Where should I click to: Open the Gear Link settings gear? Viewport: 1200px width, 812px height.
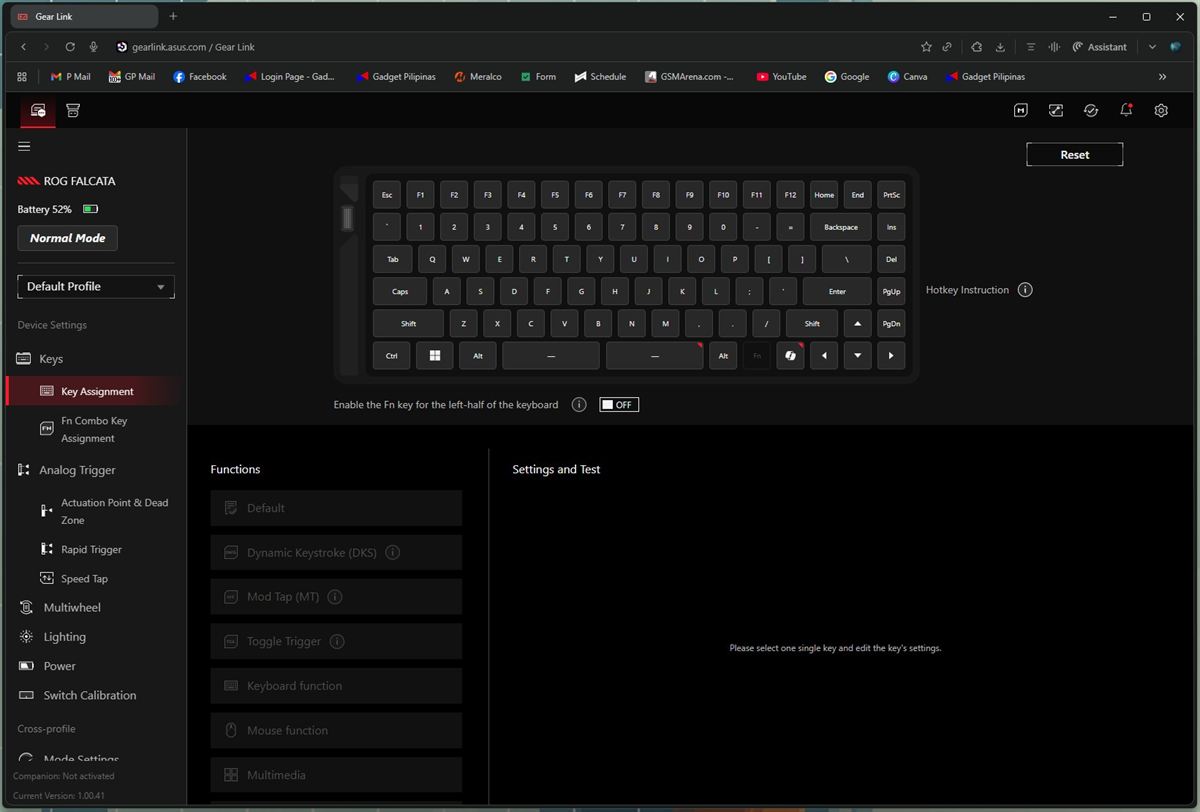pyautogui.click(x=1161, y=111)
